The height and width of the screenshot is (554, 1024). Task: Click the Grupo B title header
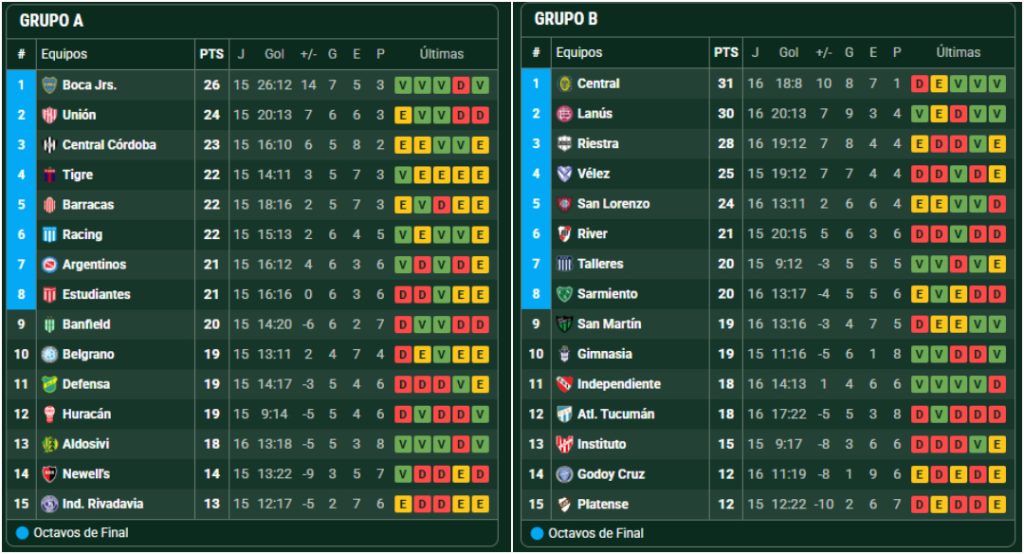coord(566,19)
